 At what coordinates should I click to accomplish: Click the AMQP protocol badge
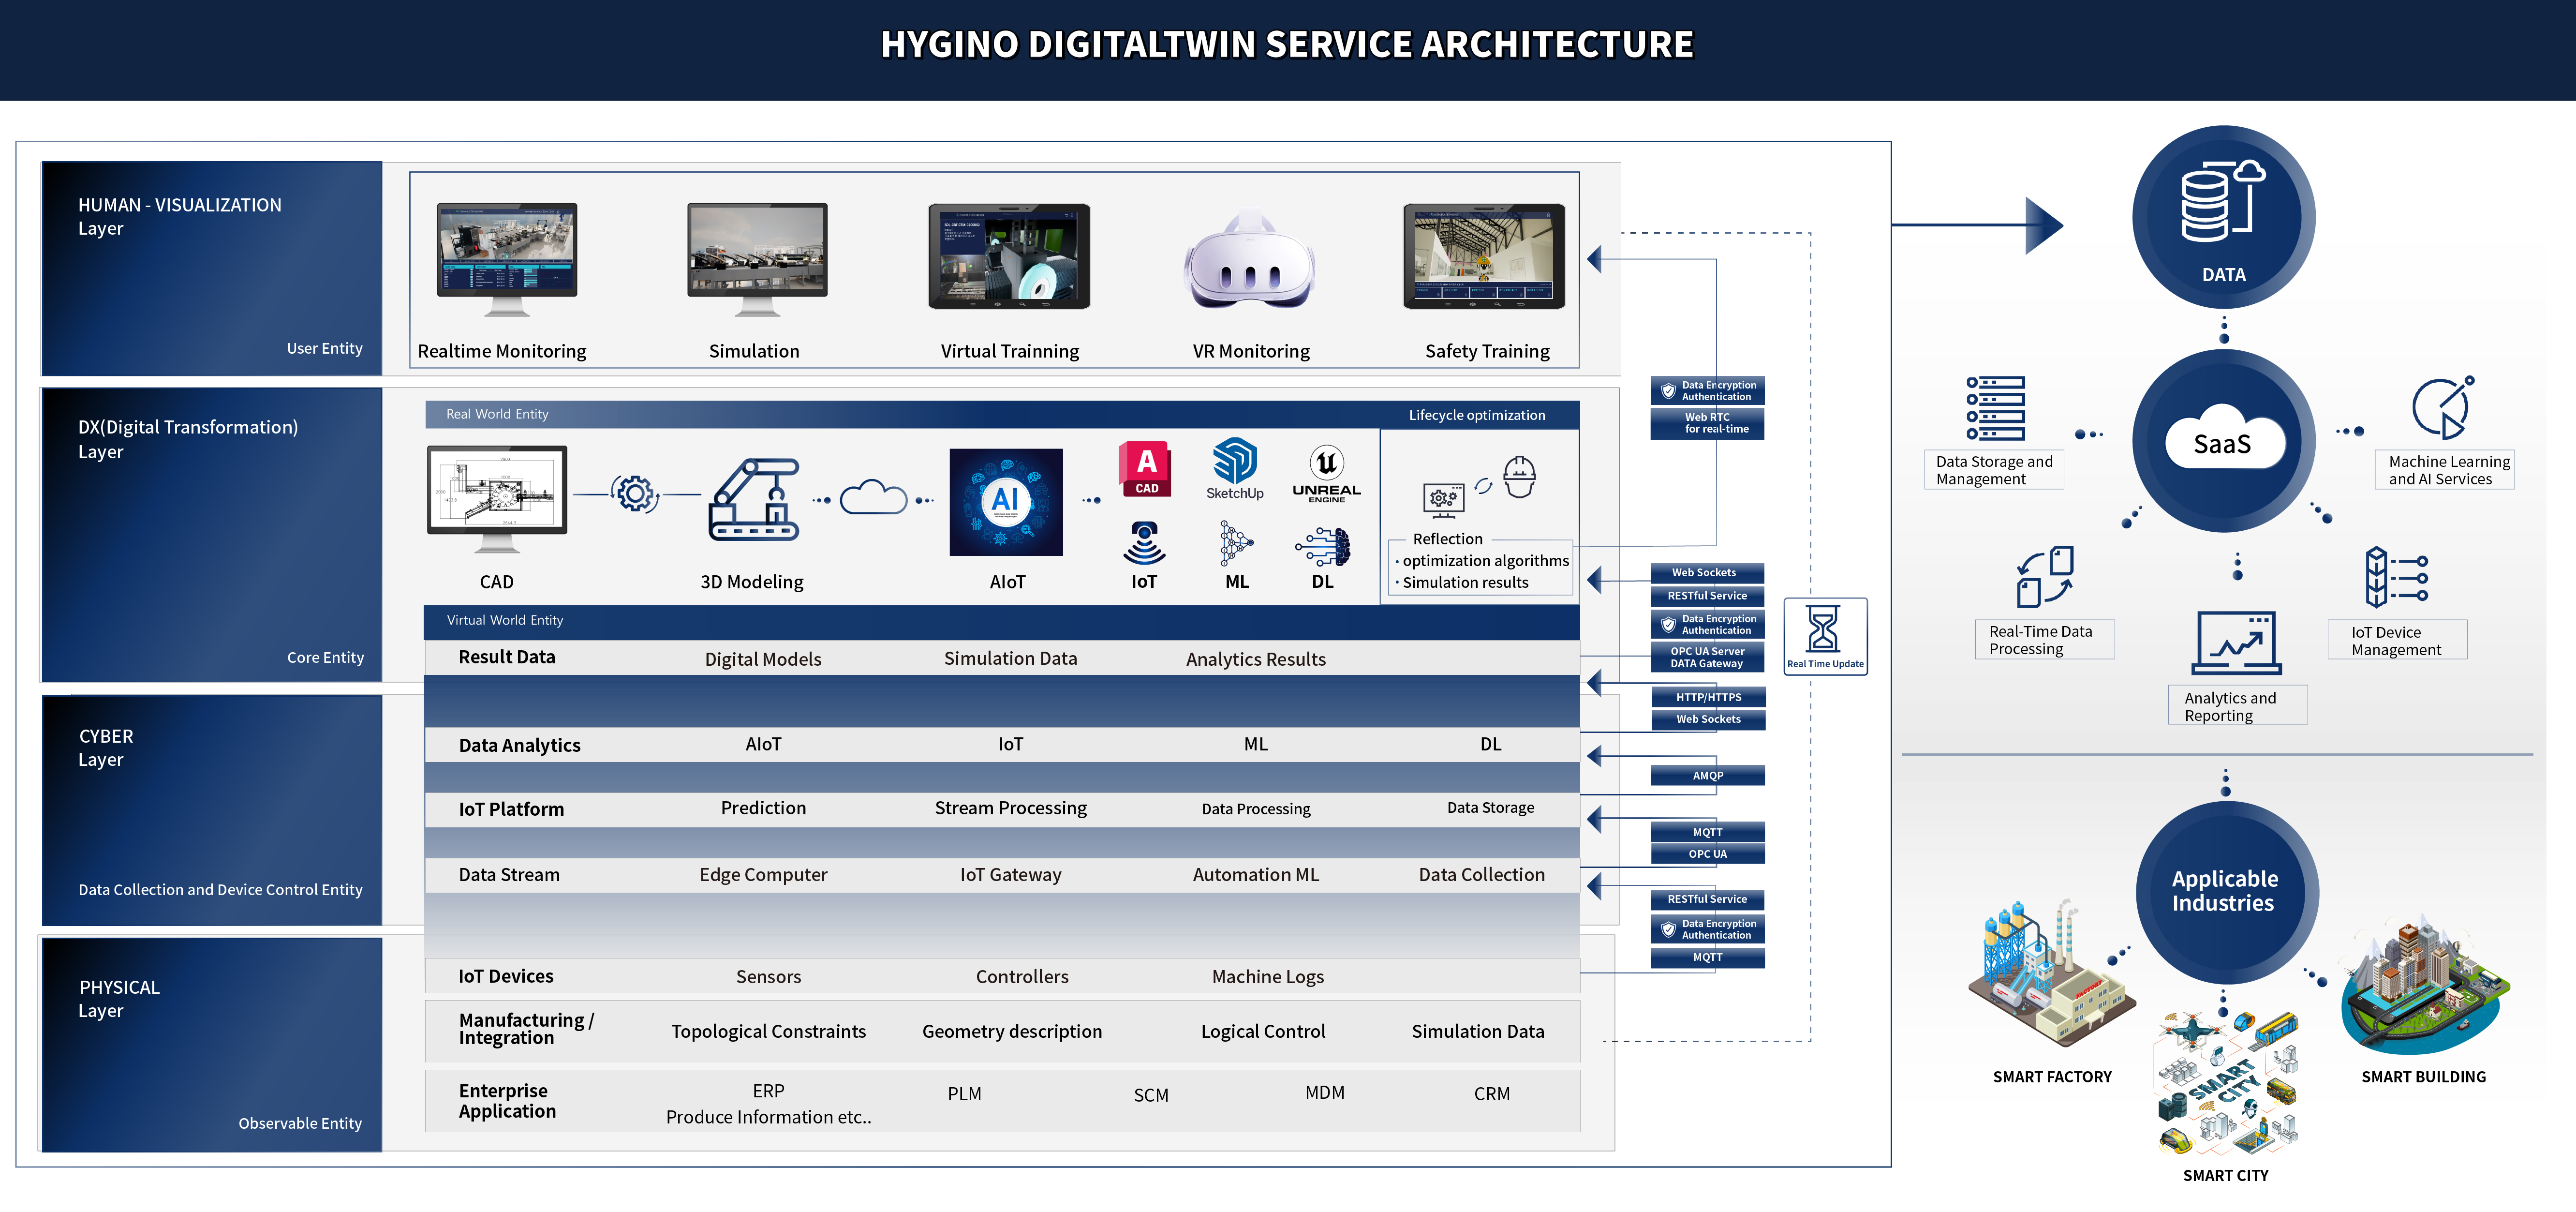(1707, 775)
